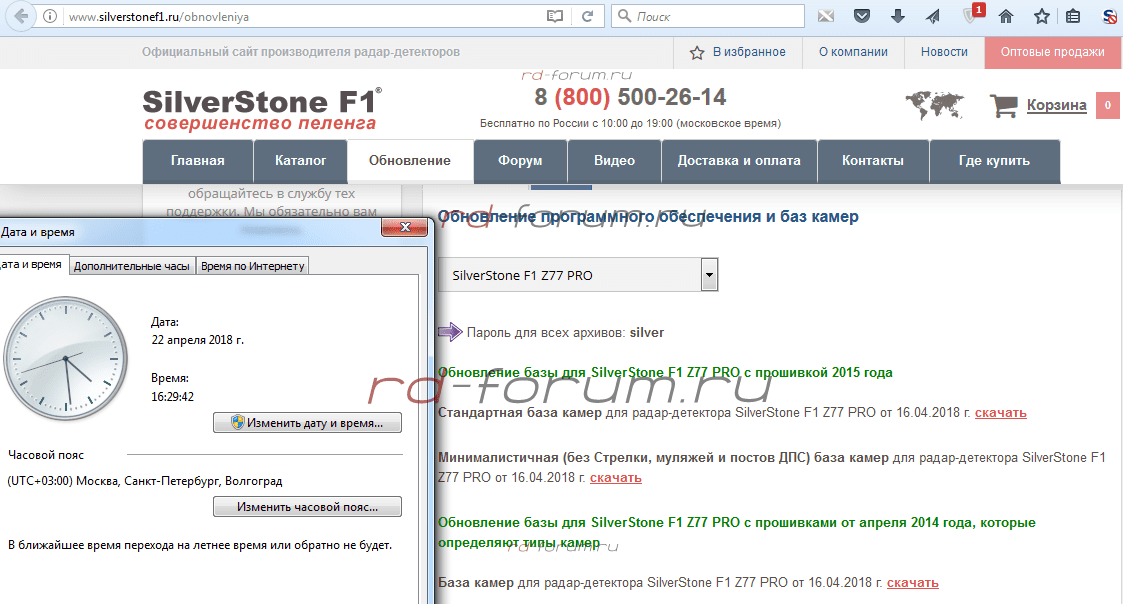Open Доставка и оплата menu item
This screenshot has height=604, width=1123.
[739, 161]
